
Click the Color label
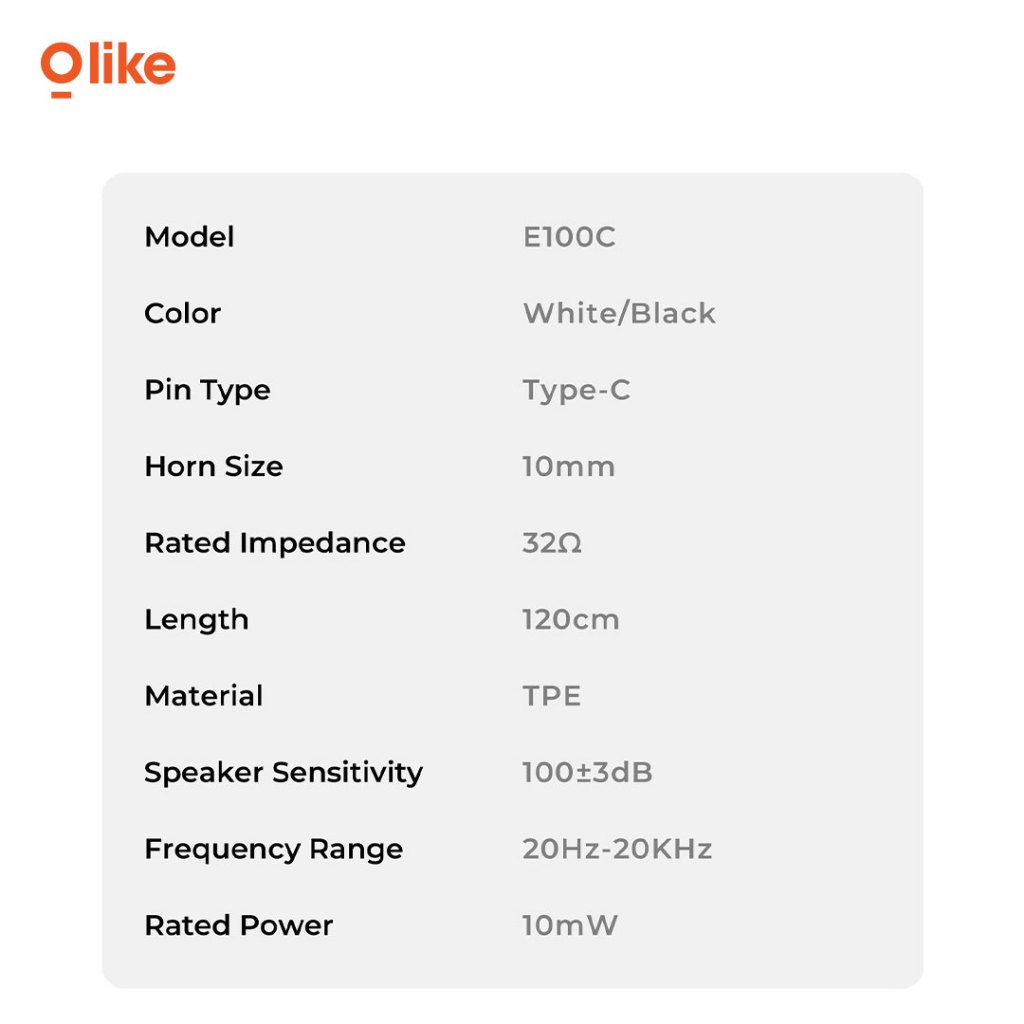(182, 313)
